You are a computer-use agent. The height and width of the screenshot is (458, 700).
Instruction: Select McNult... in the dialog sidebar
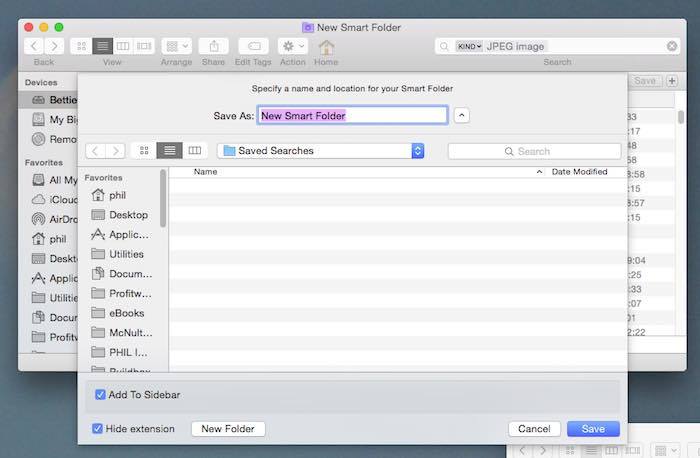(120, 333)
